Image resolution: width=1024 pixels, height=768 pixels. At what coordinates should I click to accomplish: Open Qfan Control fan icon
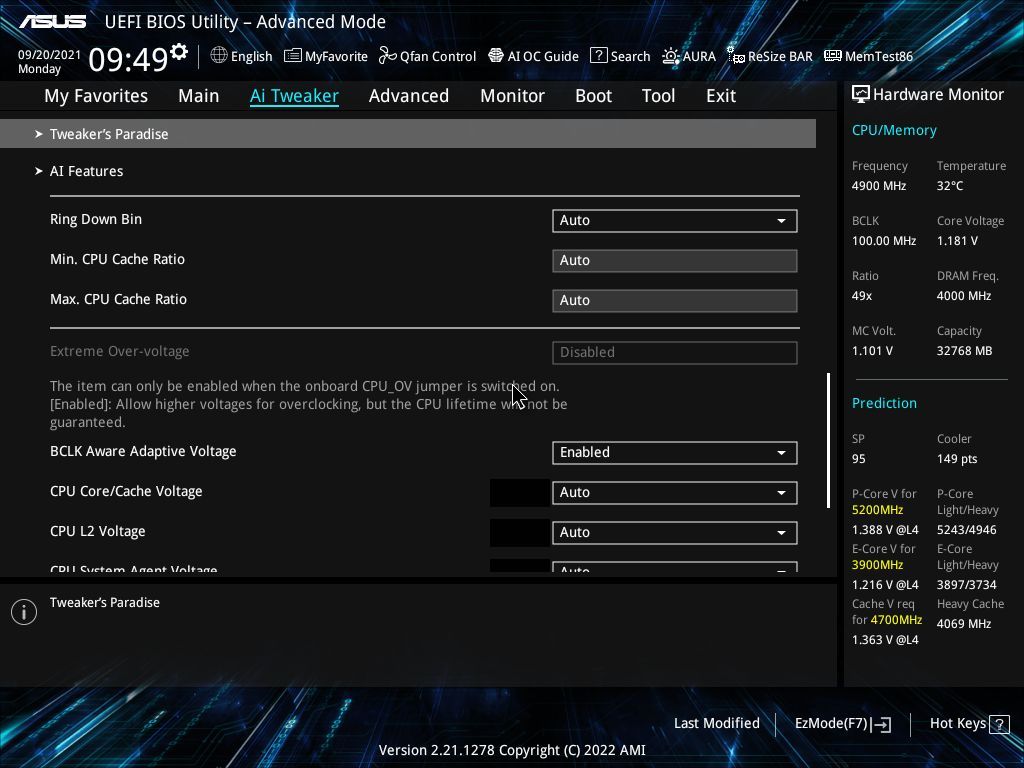pyautogui.click(x=388, y=56)
